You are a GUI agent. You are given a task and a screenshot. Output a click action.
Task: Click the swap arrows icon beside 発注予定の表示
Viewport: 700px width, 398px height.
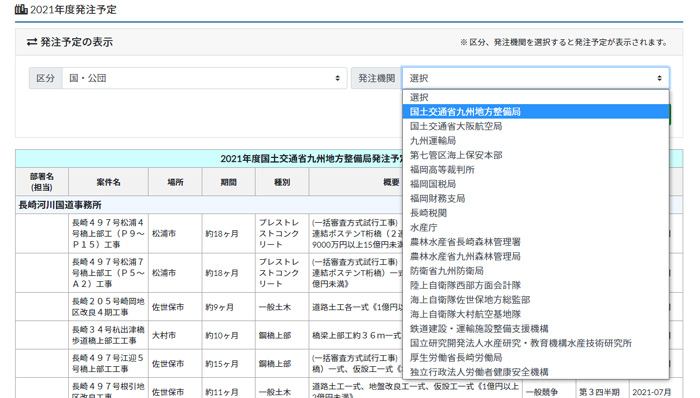pyautogui.click(x=32, y=42)
